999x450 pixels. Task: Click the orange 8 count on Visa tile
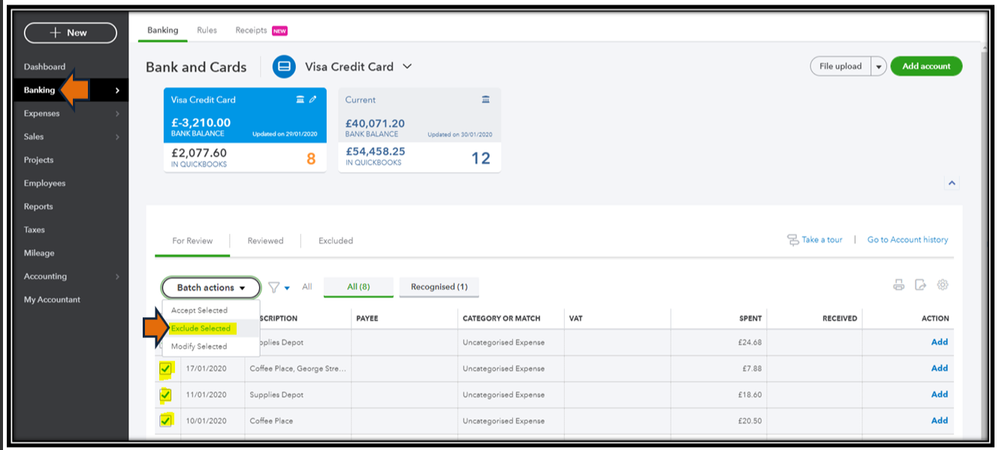tap(311, 158)
